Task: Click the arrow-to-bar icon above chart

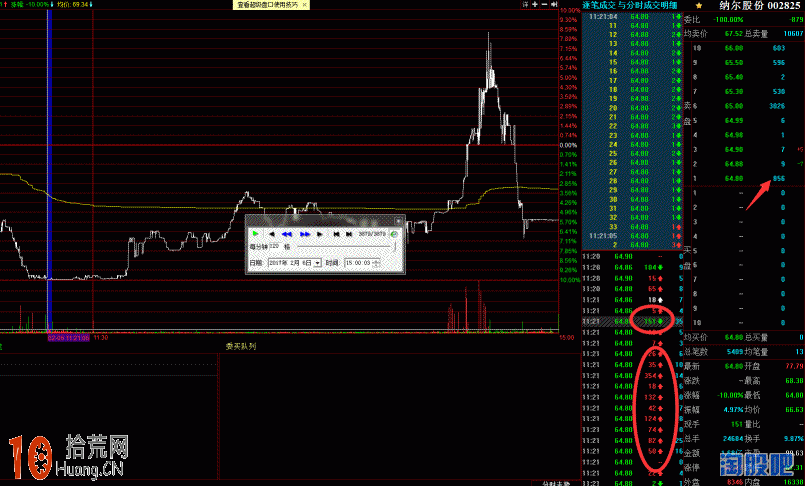Action: (554, 4)
